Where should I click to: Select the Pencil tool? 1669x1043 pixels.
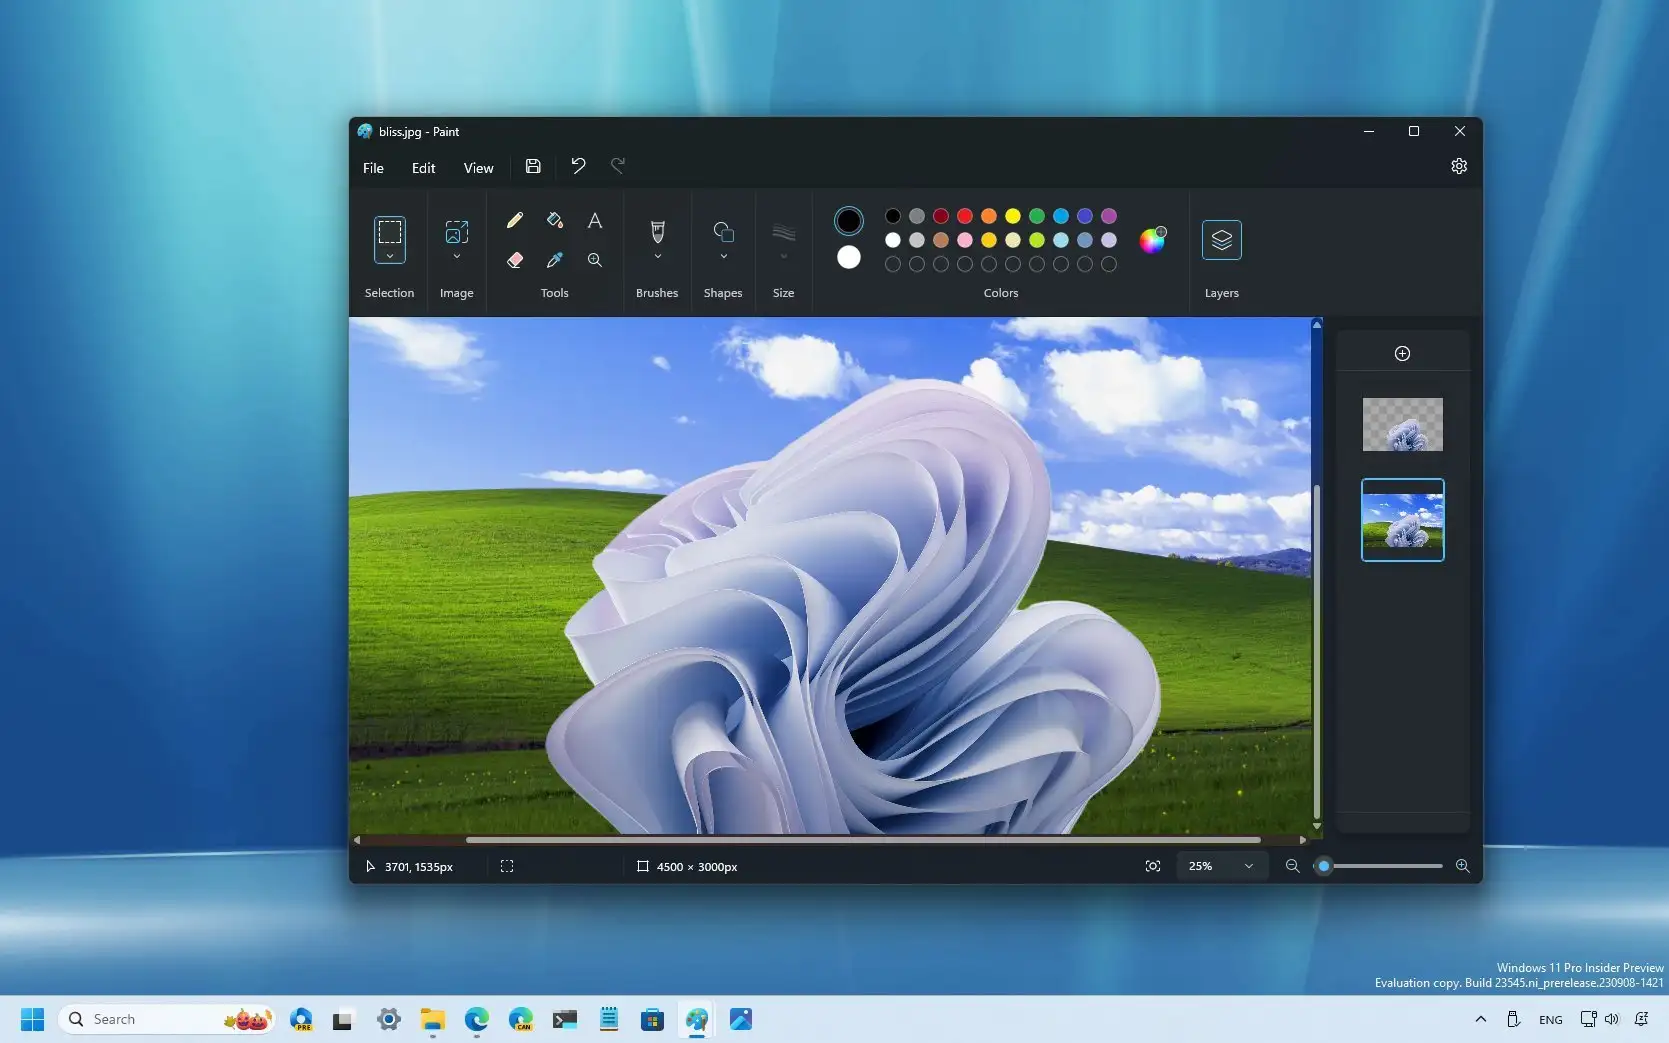coord(514,221)
